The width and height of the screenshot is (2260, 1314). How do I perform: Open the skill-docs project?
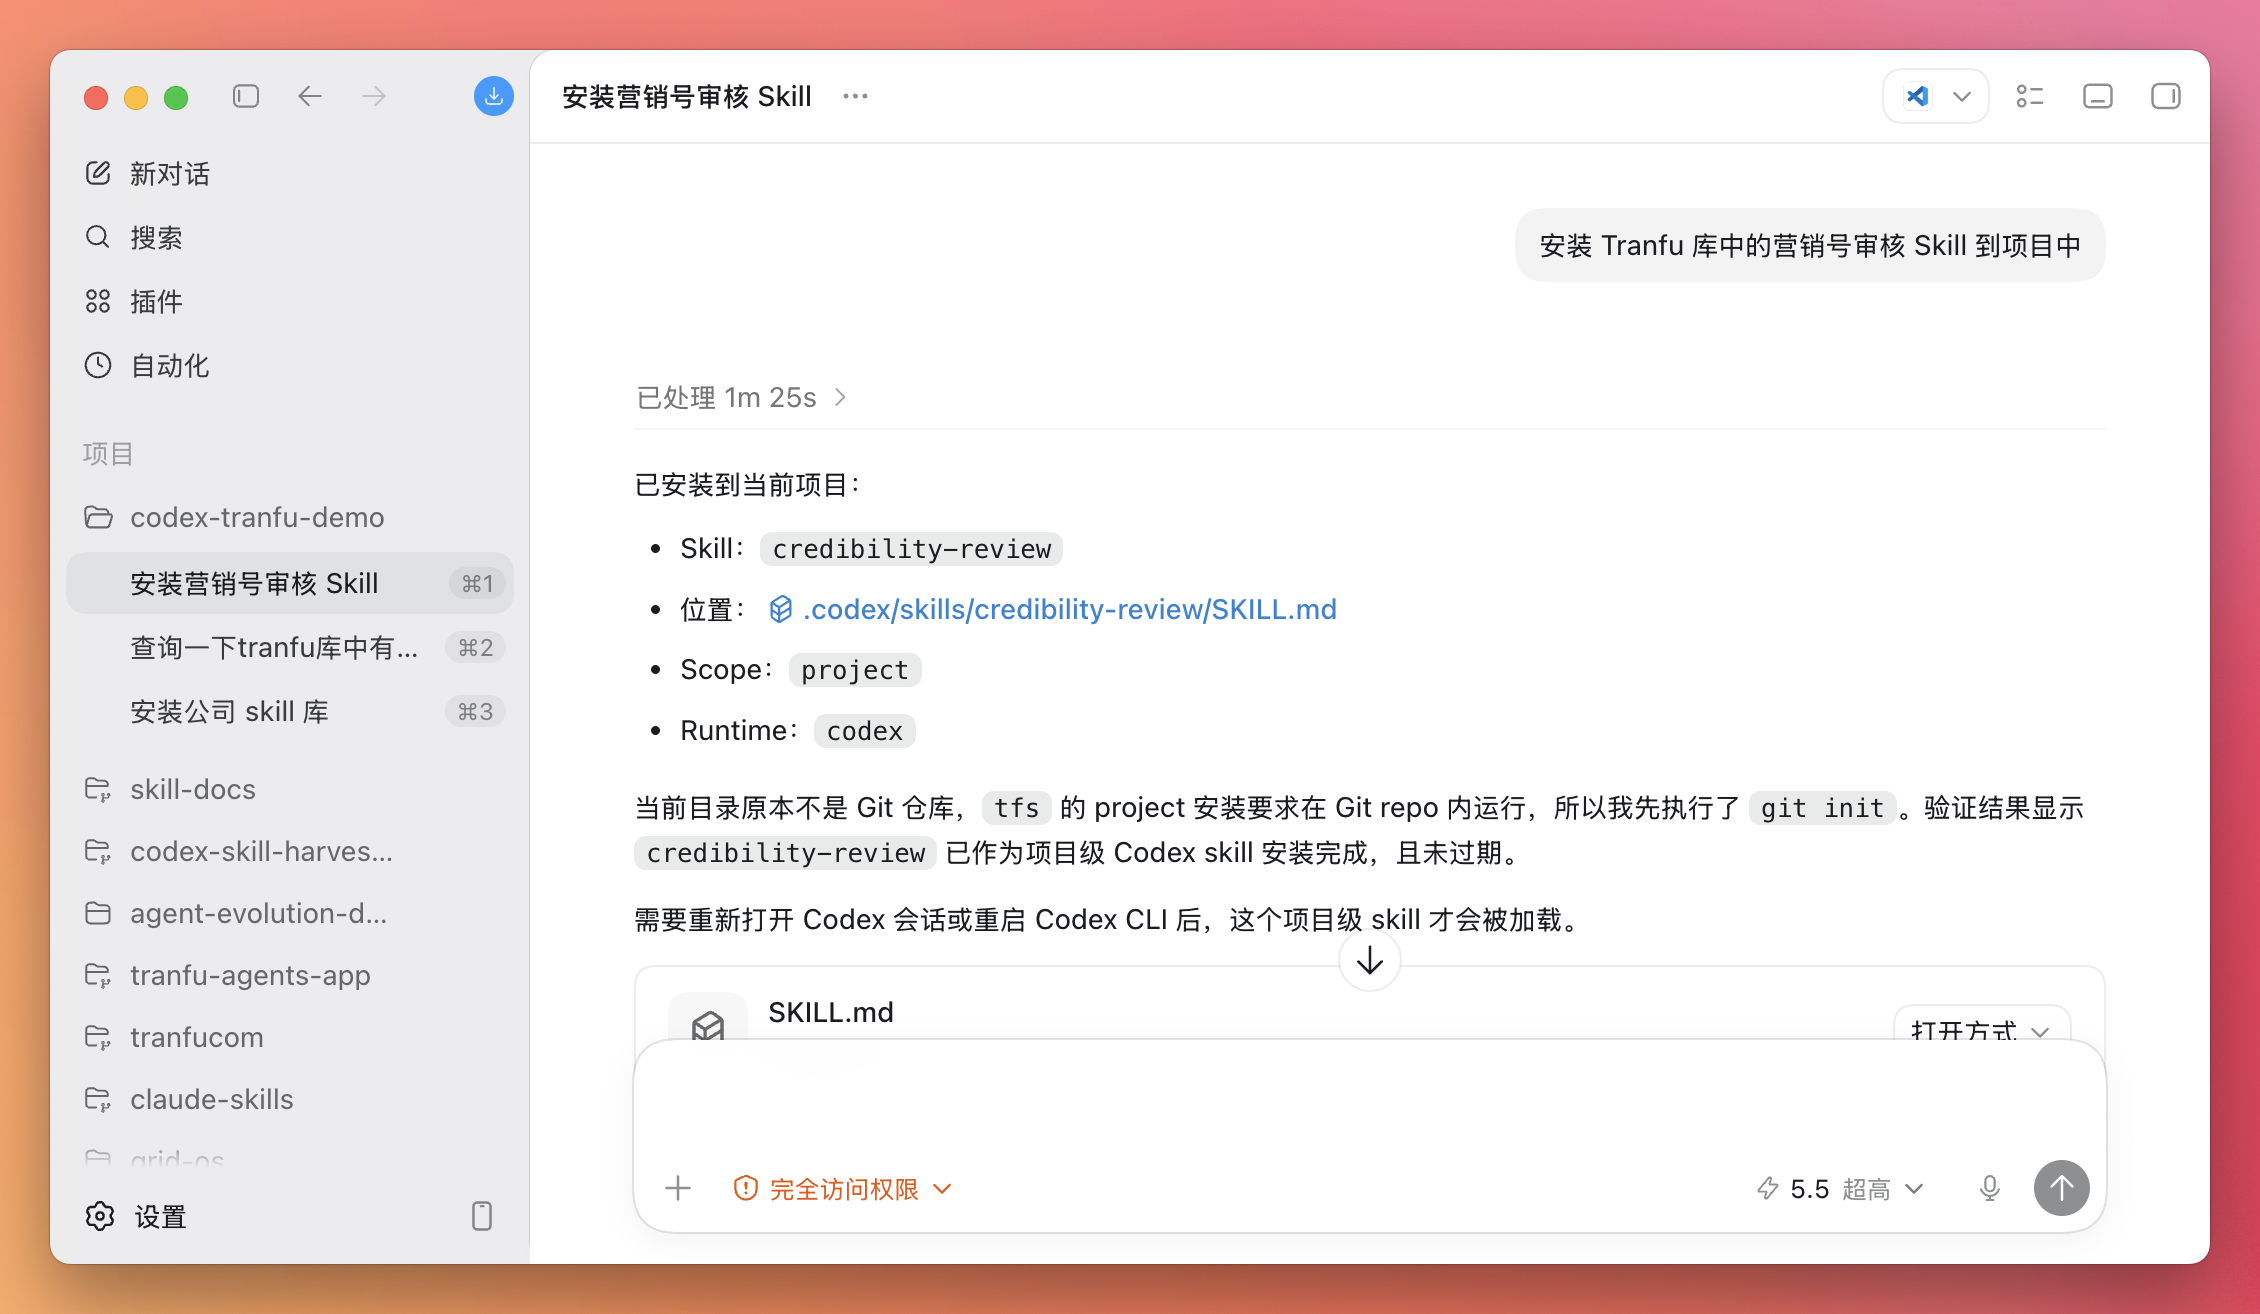(x=290, y=789)
